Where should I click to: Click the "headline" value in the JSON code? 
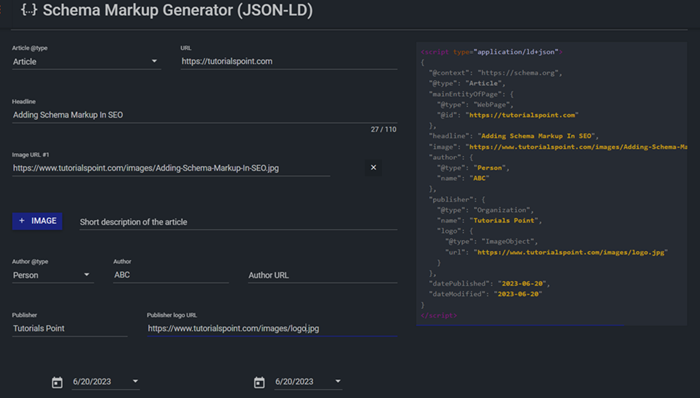536,136
